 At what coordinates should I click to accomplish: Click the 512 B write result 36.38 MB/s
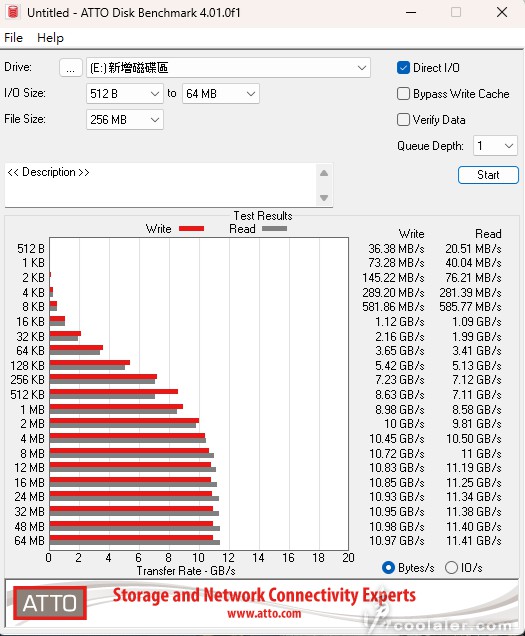point(396,249)
